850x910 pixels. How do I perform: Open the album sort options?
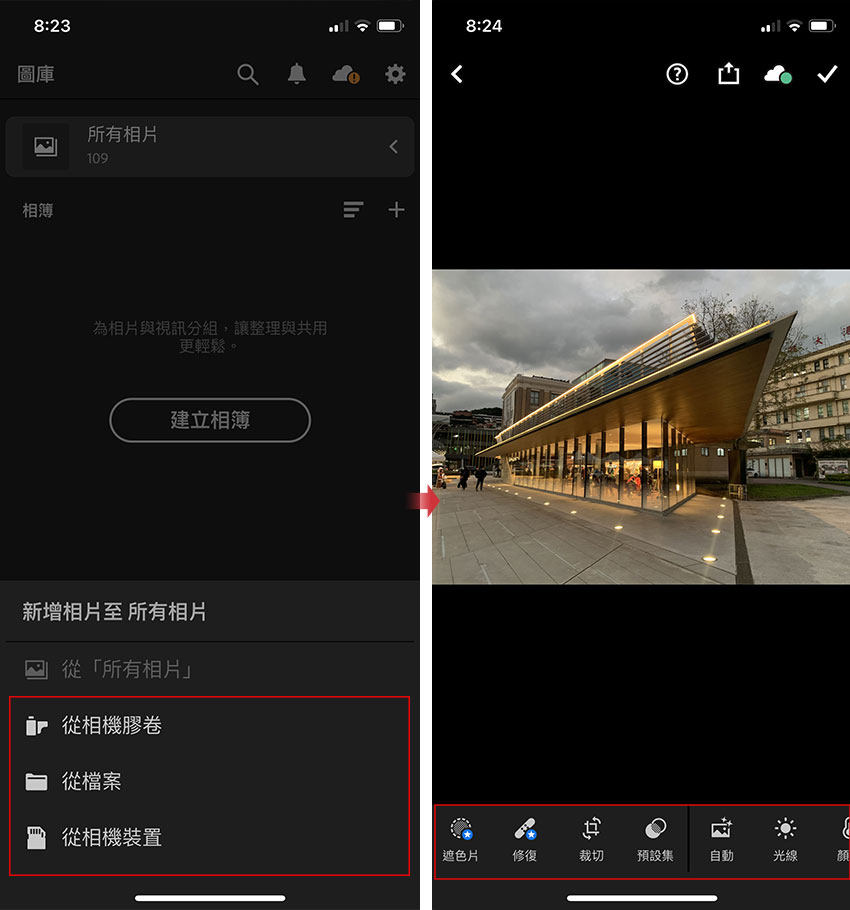click(353, 210)
